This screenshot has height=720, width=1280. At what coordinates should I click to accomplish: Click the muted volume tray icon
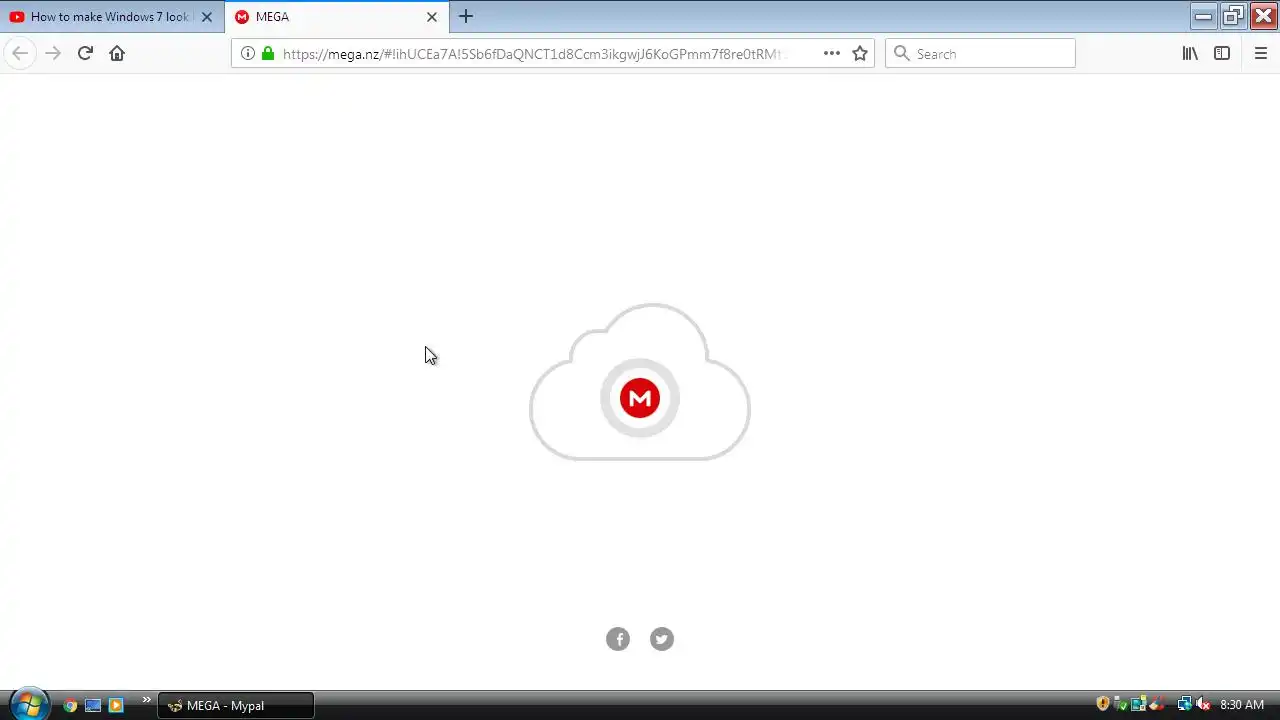click(1203, 704)
